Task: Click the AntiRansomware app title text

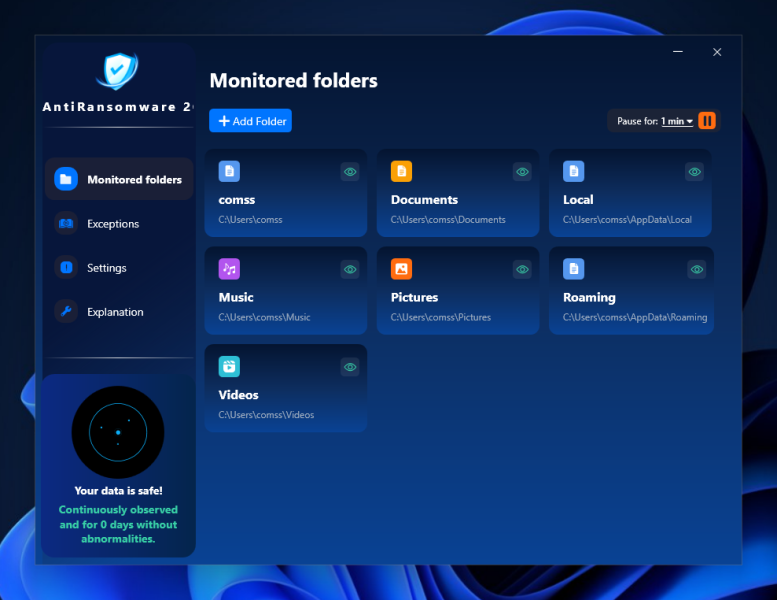Action: [x=118, y=107]
